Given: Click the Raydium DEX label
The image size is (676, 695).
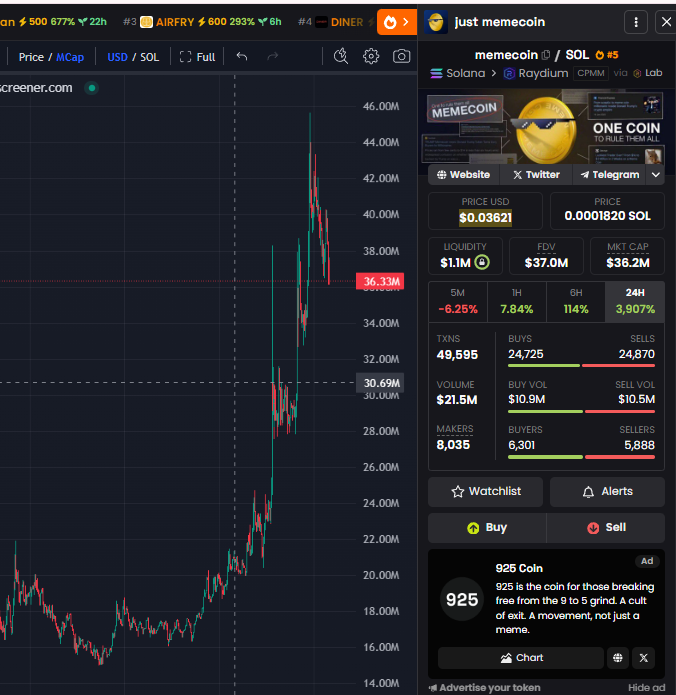Looking at the screenshot, I should pos(536,73).
